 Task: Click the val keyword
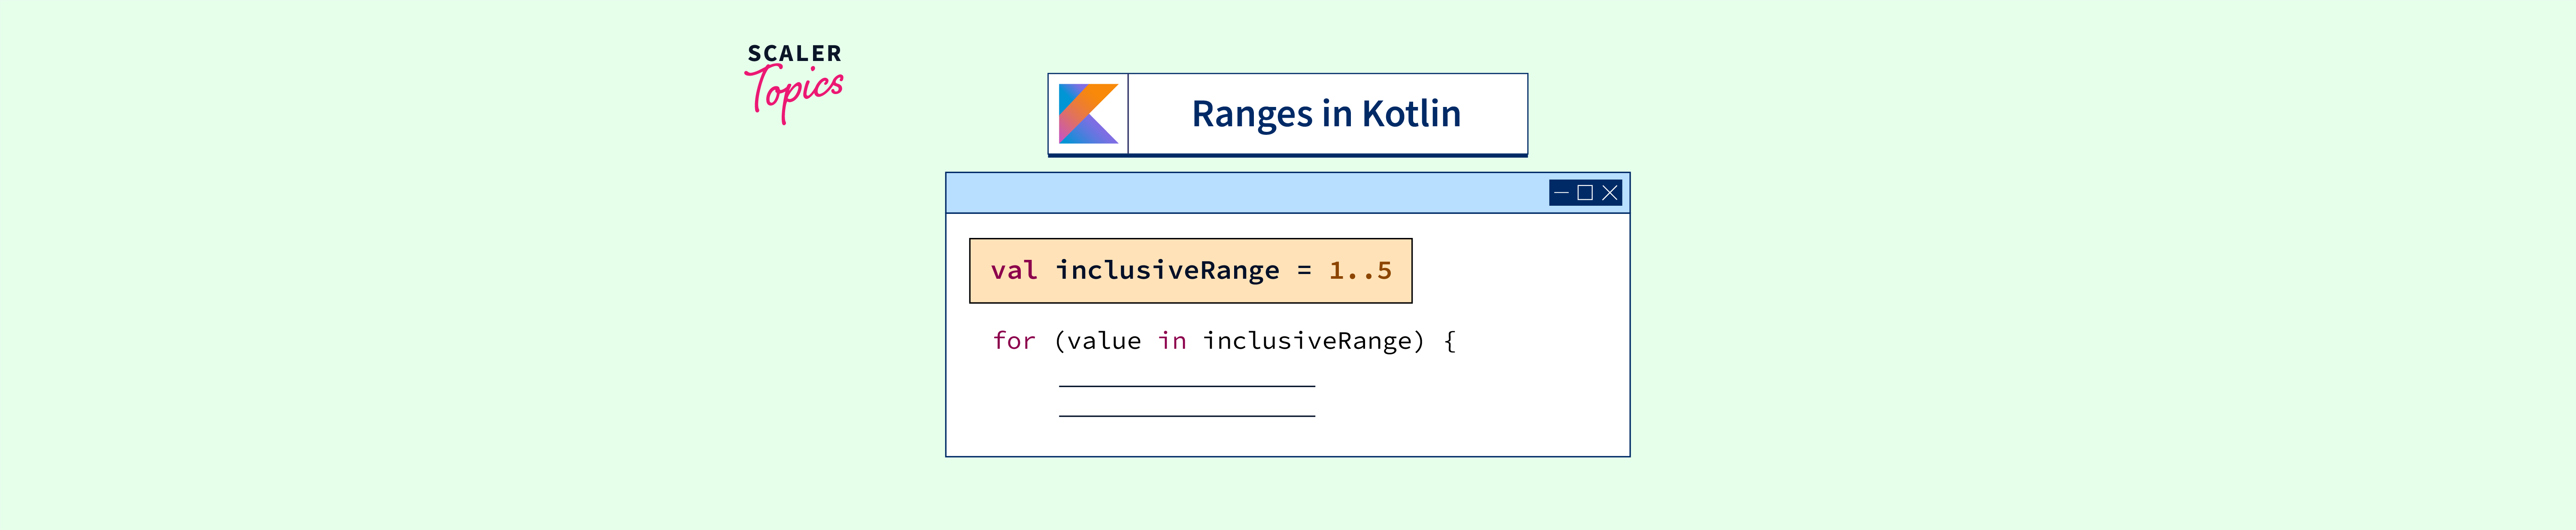tap(1013, 271)
